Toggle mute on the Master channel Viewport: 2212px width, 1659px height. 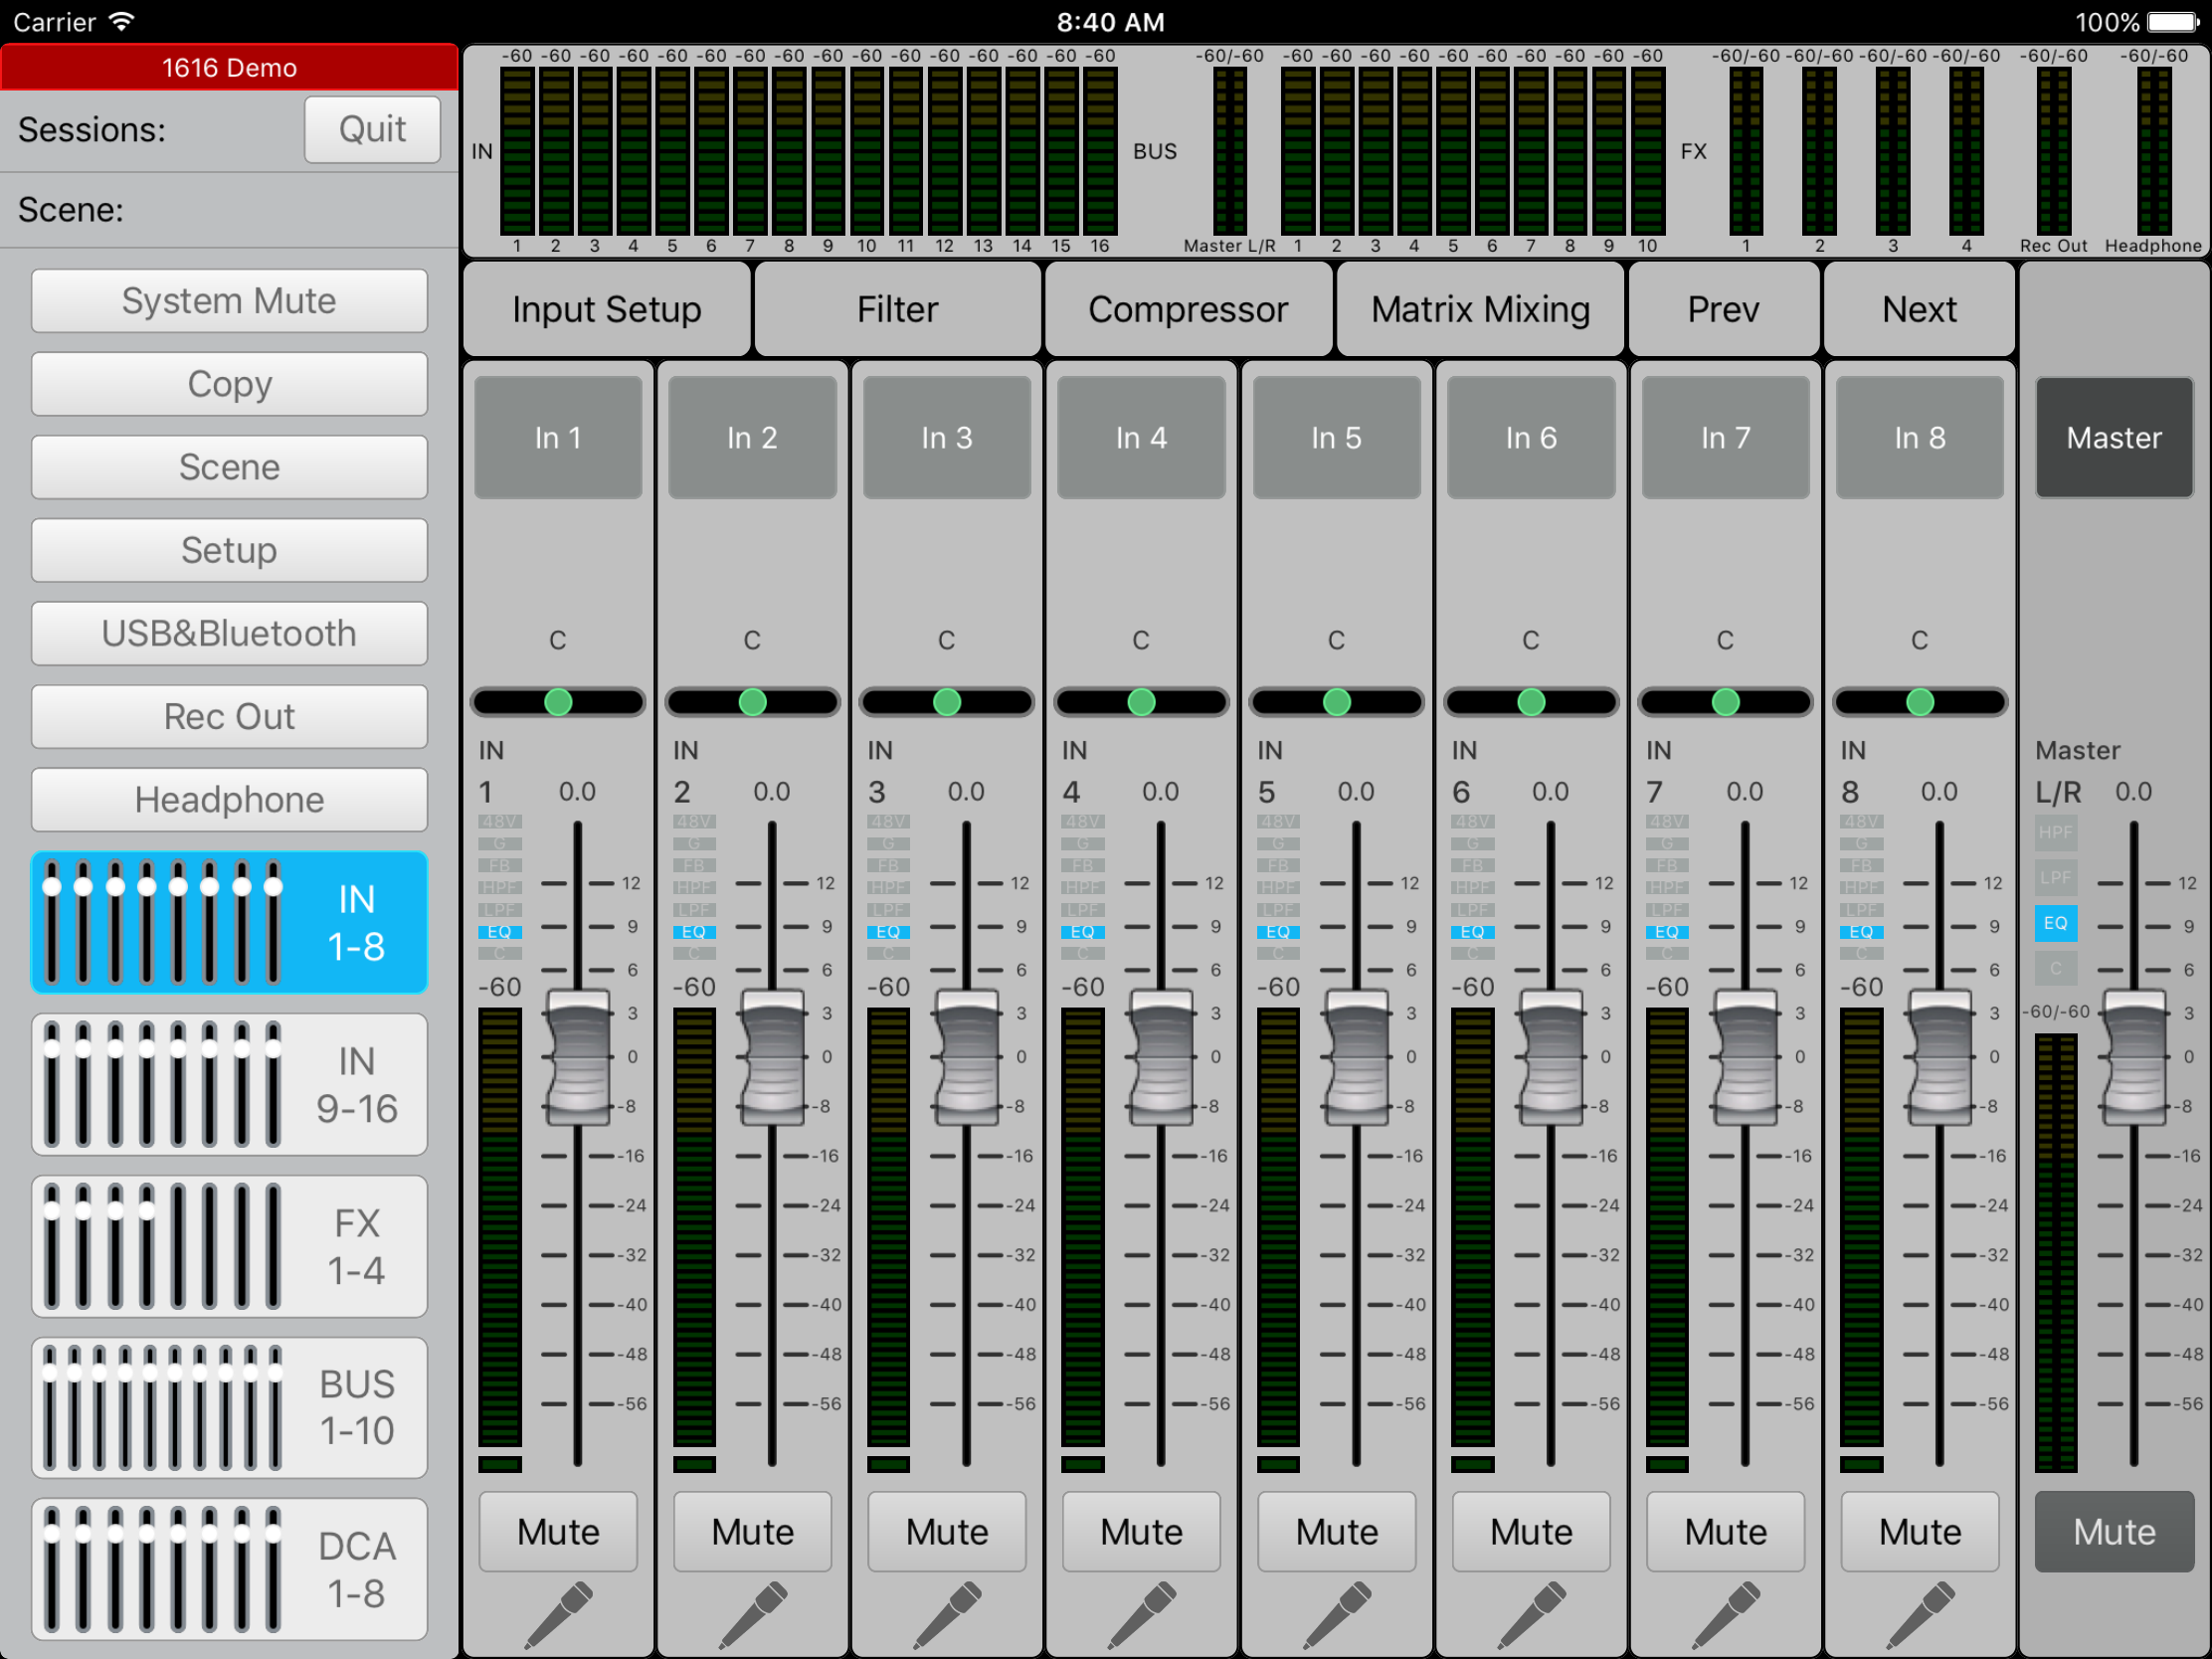click(x=2113, y=1531)
